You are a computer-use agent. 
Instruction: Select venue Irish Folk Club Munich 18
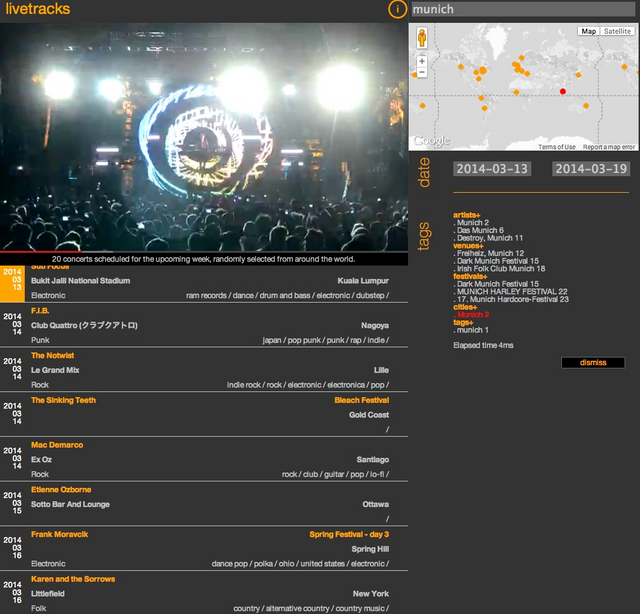click(499, 269)
